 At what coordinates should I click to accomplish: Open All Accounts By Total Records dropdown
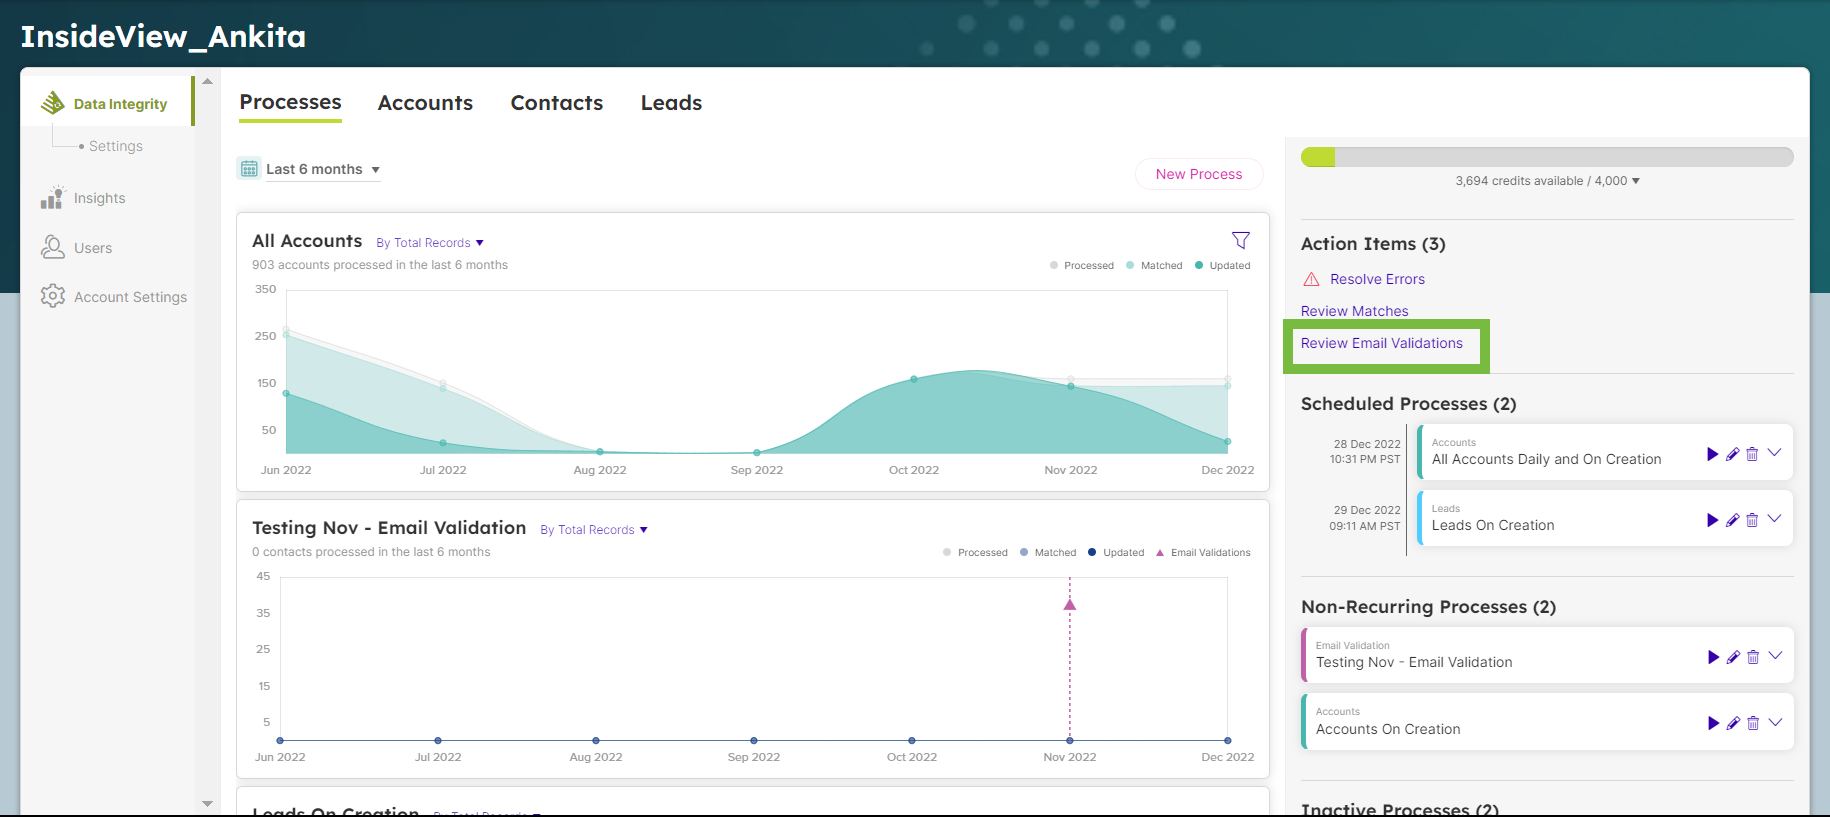pyautogui.click(x=430, y=243)
